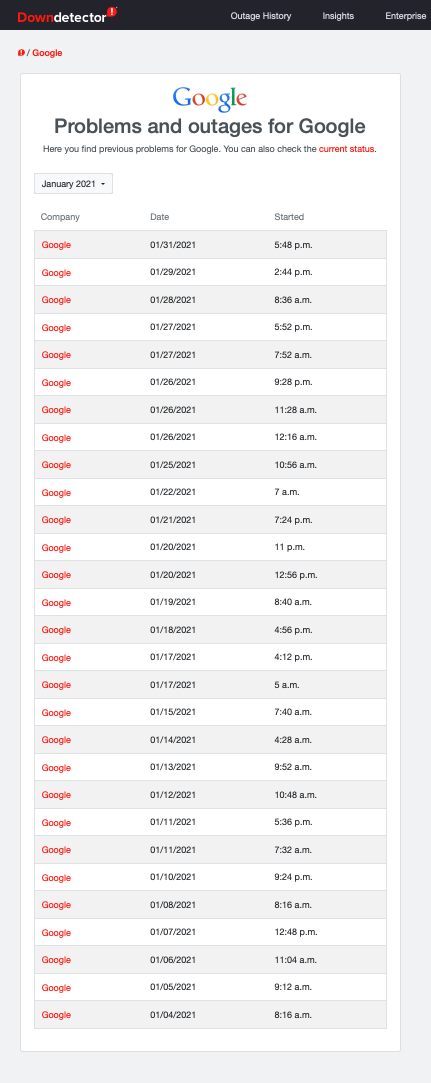The height and width of the screenshot is (1083, 431).
Task: Click the colorful Google logo image
Action: 210,99
